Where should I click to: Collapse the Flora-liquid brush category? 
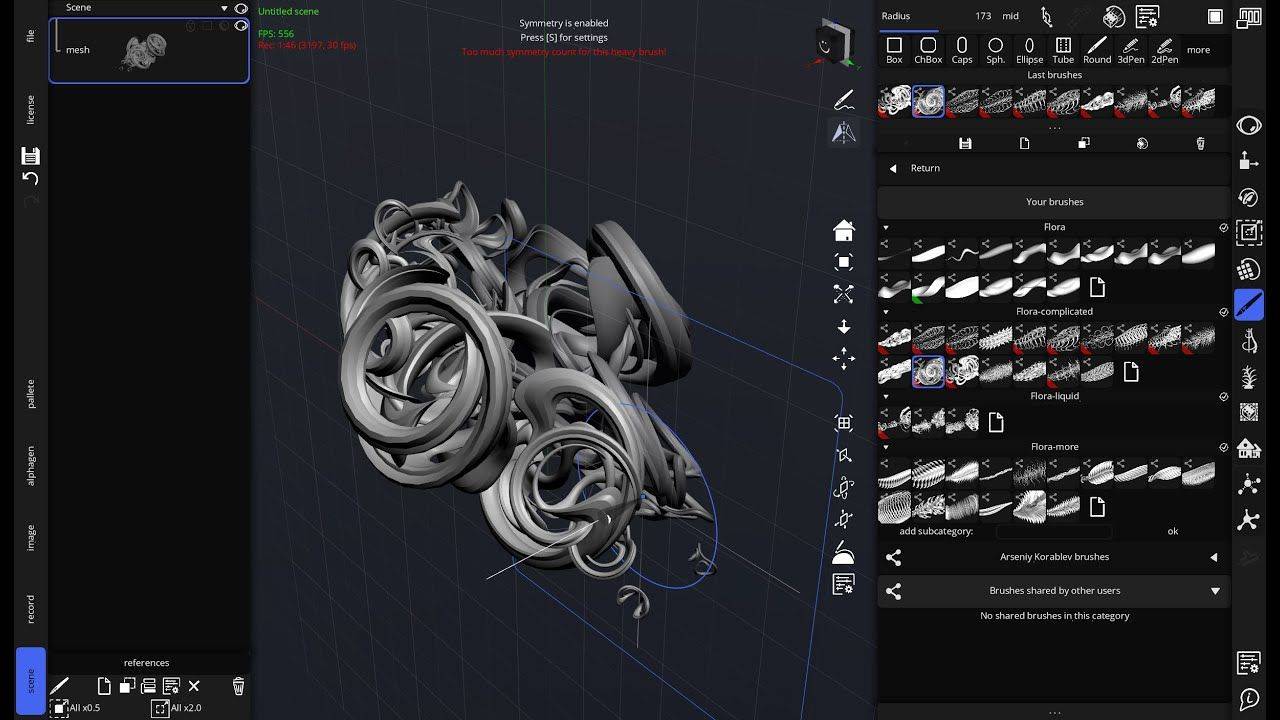tap(886, 397)
